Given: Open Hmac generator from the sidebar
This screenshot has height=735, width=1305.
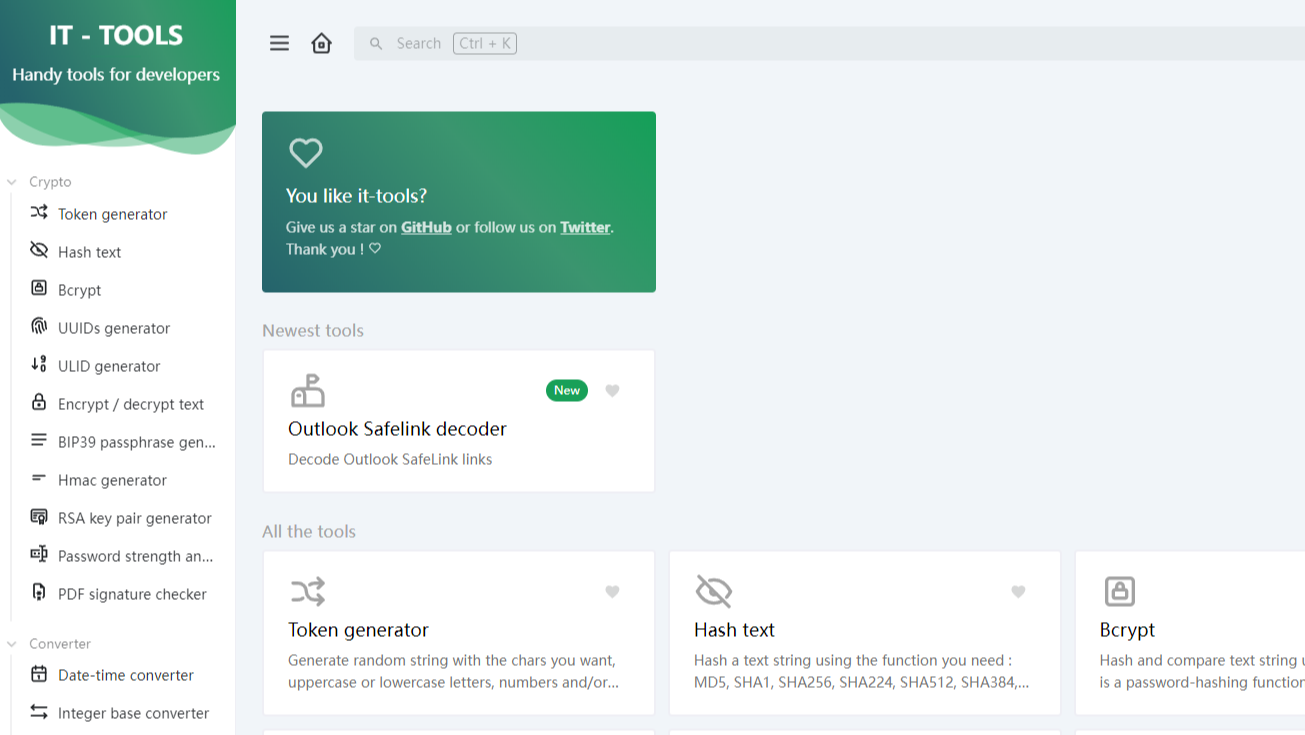Looking at the screenshot, I should coord(112,480).
